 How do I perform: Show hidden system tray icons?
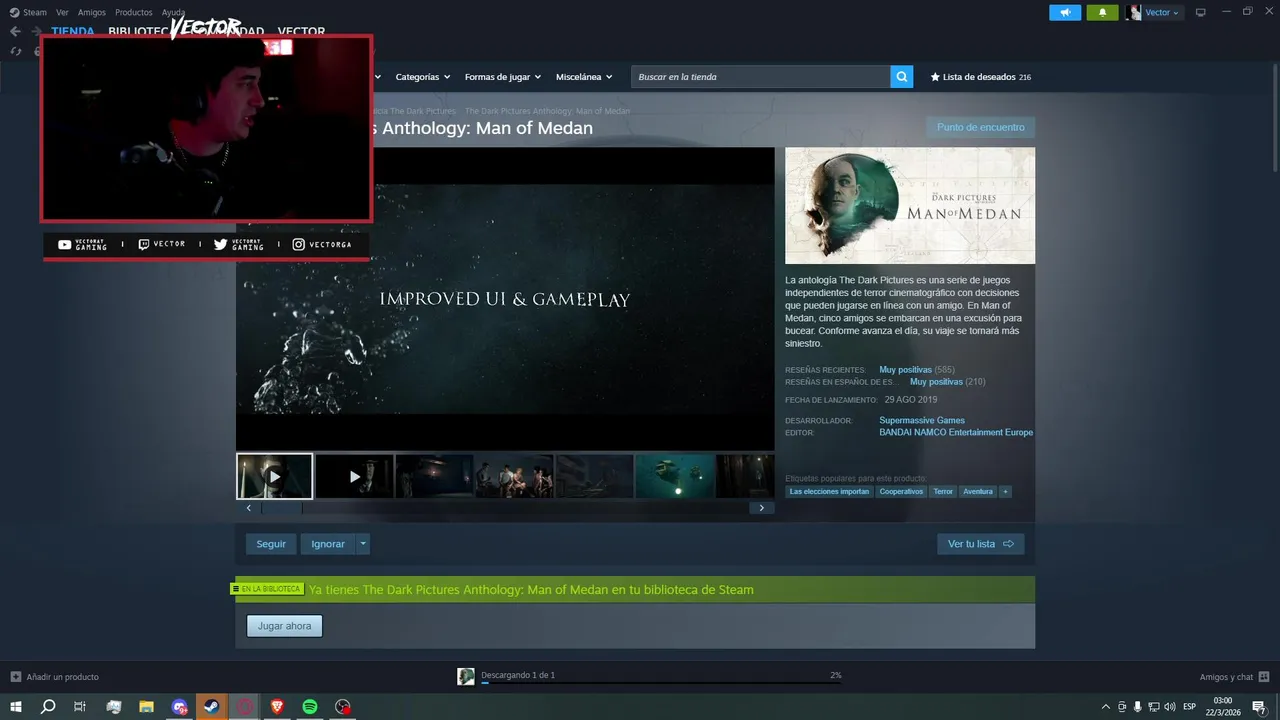pyautogui.click(x=1105, y=707)
